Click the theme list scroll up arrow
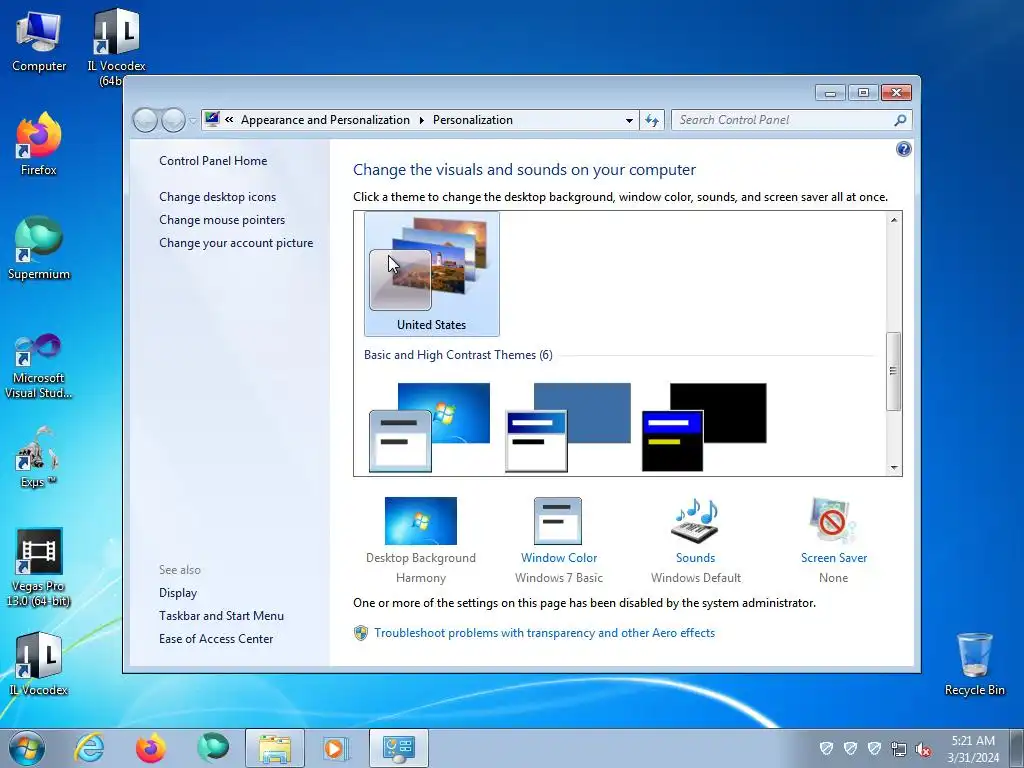Image resolution: width=1024 pixels, height=768 pixels. (x=893, y=220)
